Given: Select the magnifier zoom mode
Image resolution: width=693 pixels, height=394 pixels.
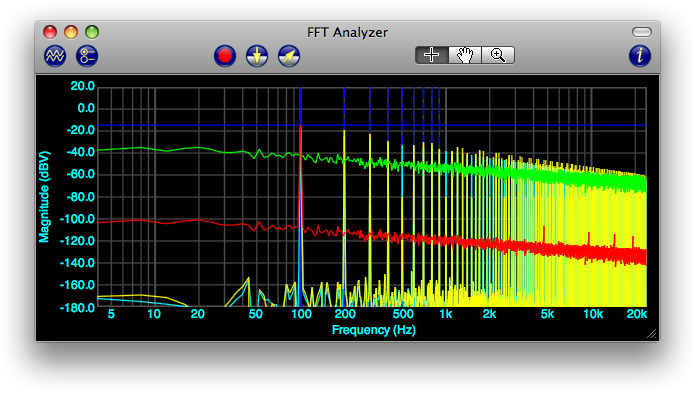Looking at the screenshot, I should [x=498, y=55].
